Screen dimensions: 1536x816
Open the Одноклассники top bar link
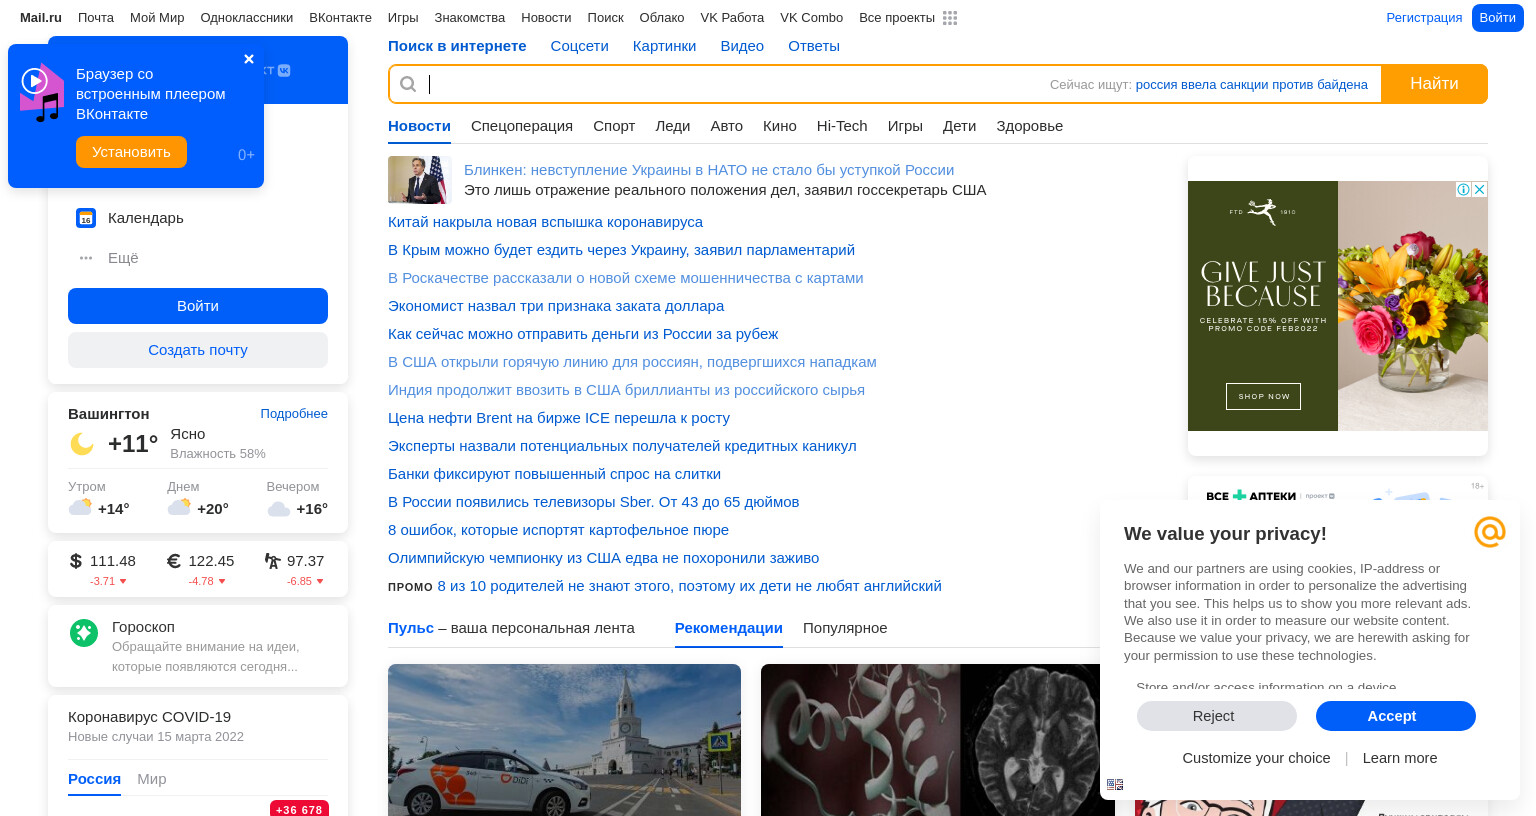tap(247, 18)
